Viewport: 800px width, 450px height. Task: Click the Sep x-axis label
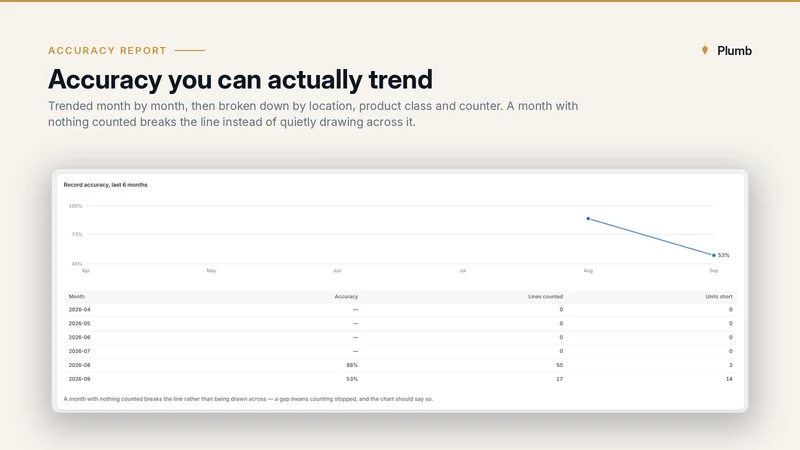point(713,270)
